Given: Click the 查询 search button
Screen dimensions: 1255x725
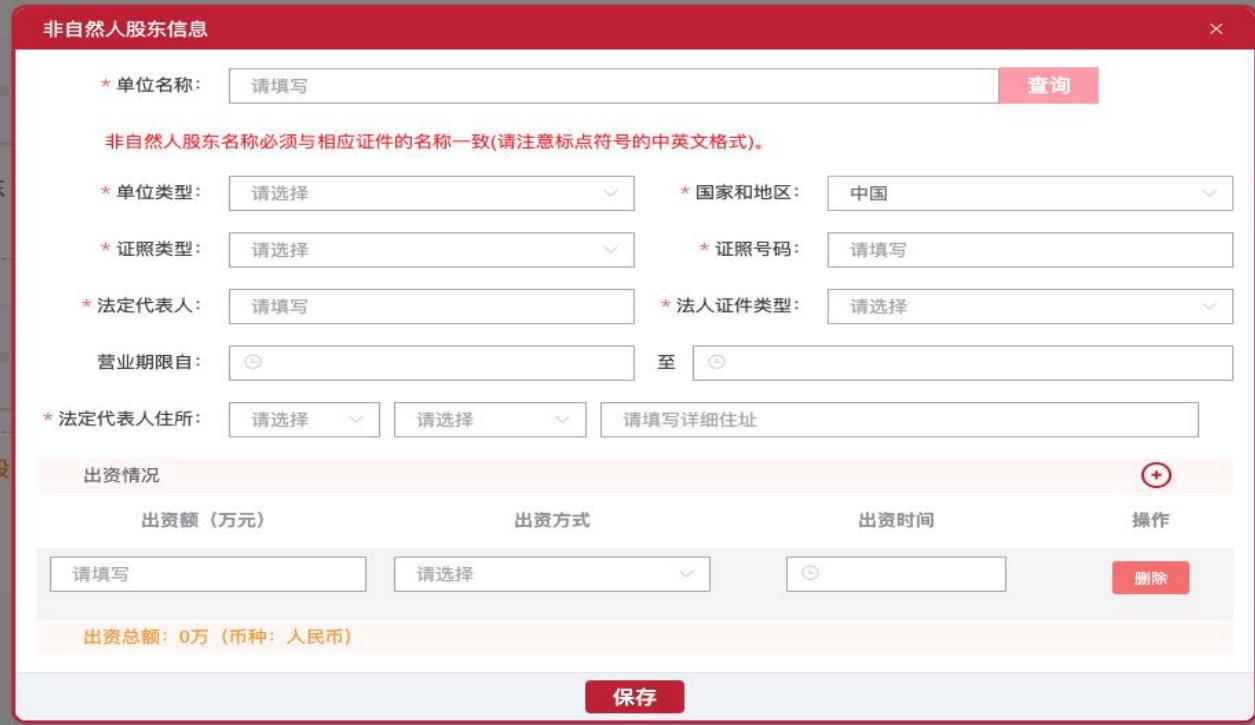Looking at the screenshot, I should pyautogui.click(x=1048, y=86).
